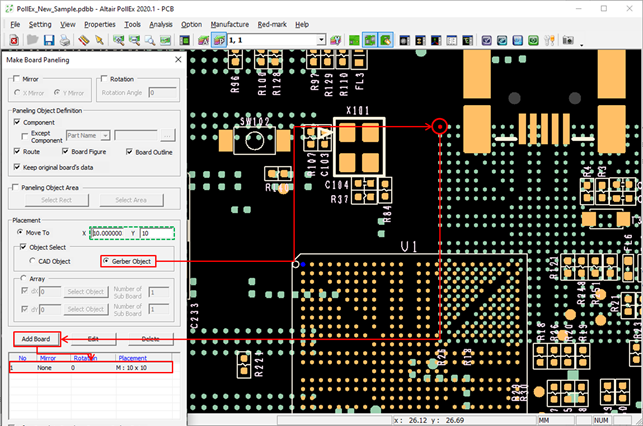Click the Y coordinate input field
The width and height of the screenshot is (643, 426).
click(x=157, y=233)
